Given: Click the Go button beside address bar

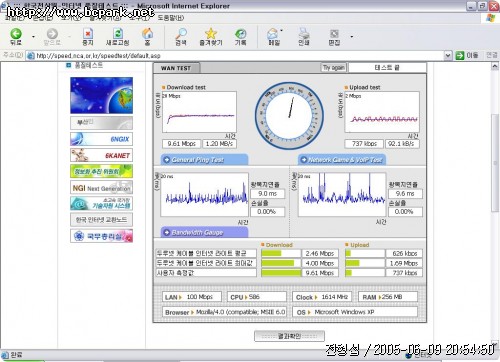Looking at the screenshot, I should coord(467,55).
